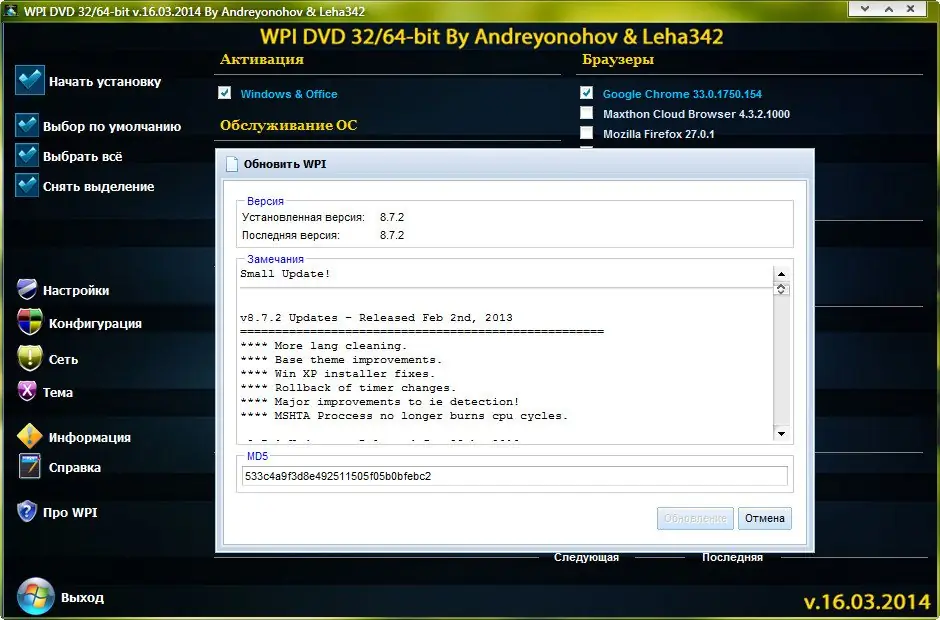Click the Информация warning diamond icon
The width and height of the screenshot is (940, 620).
[x=29, y=436]
